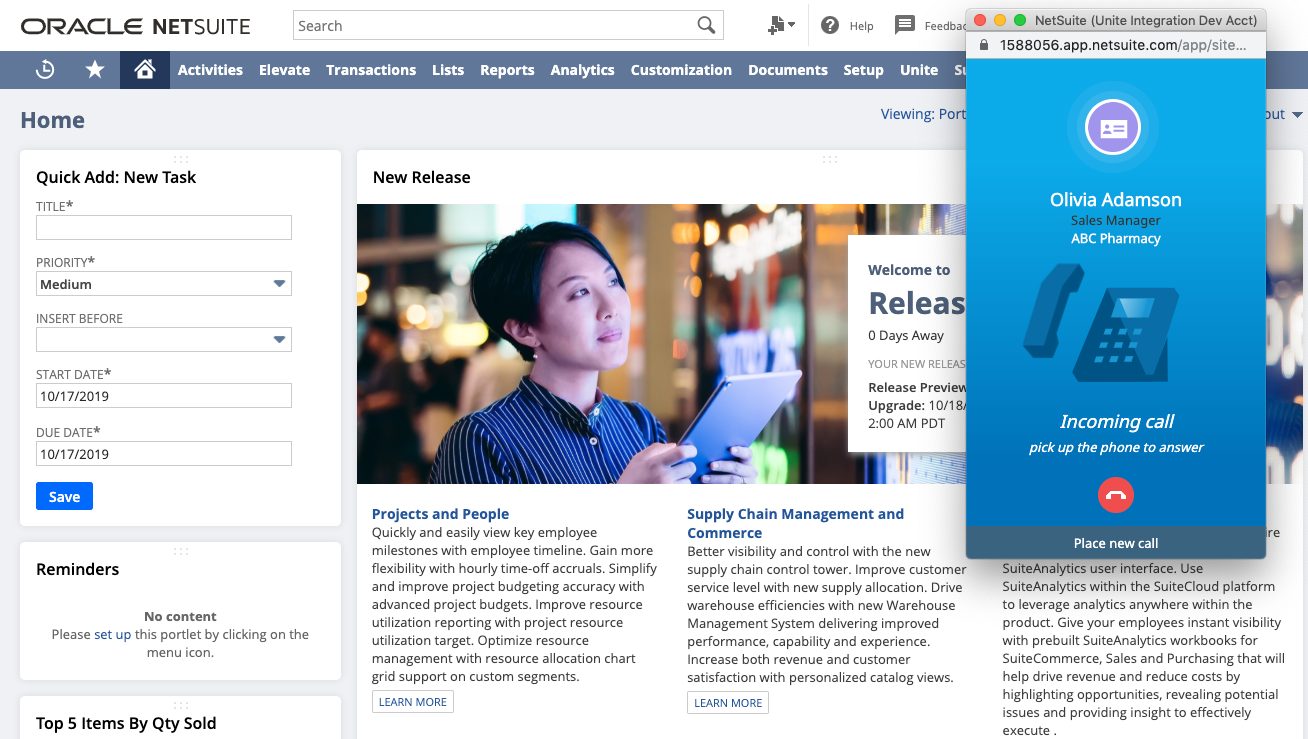Click the Sales Manager title text

click(1116, 220)
